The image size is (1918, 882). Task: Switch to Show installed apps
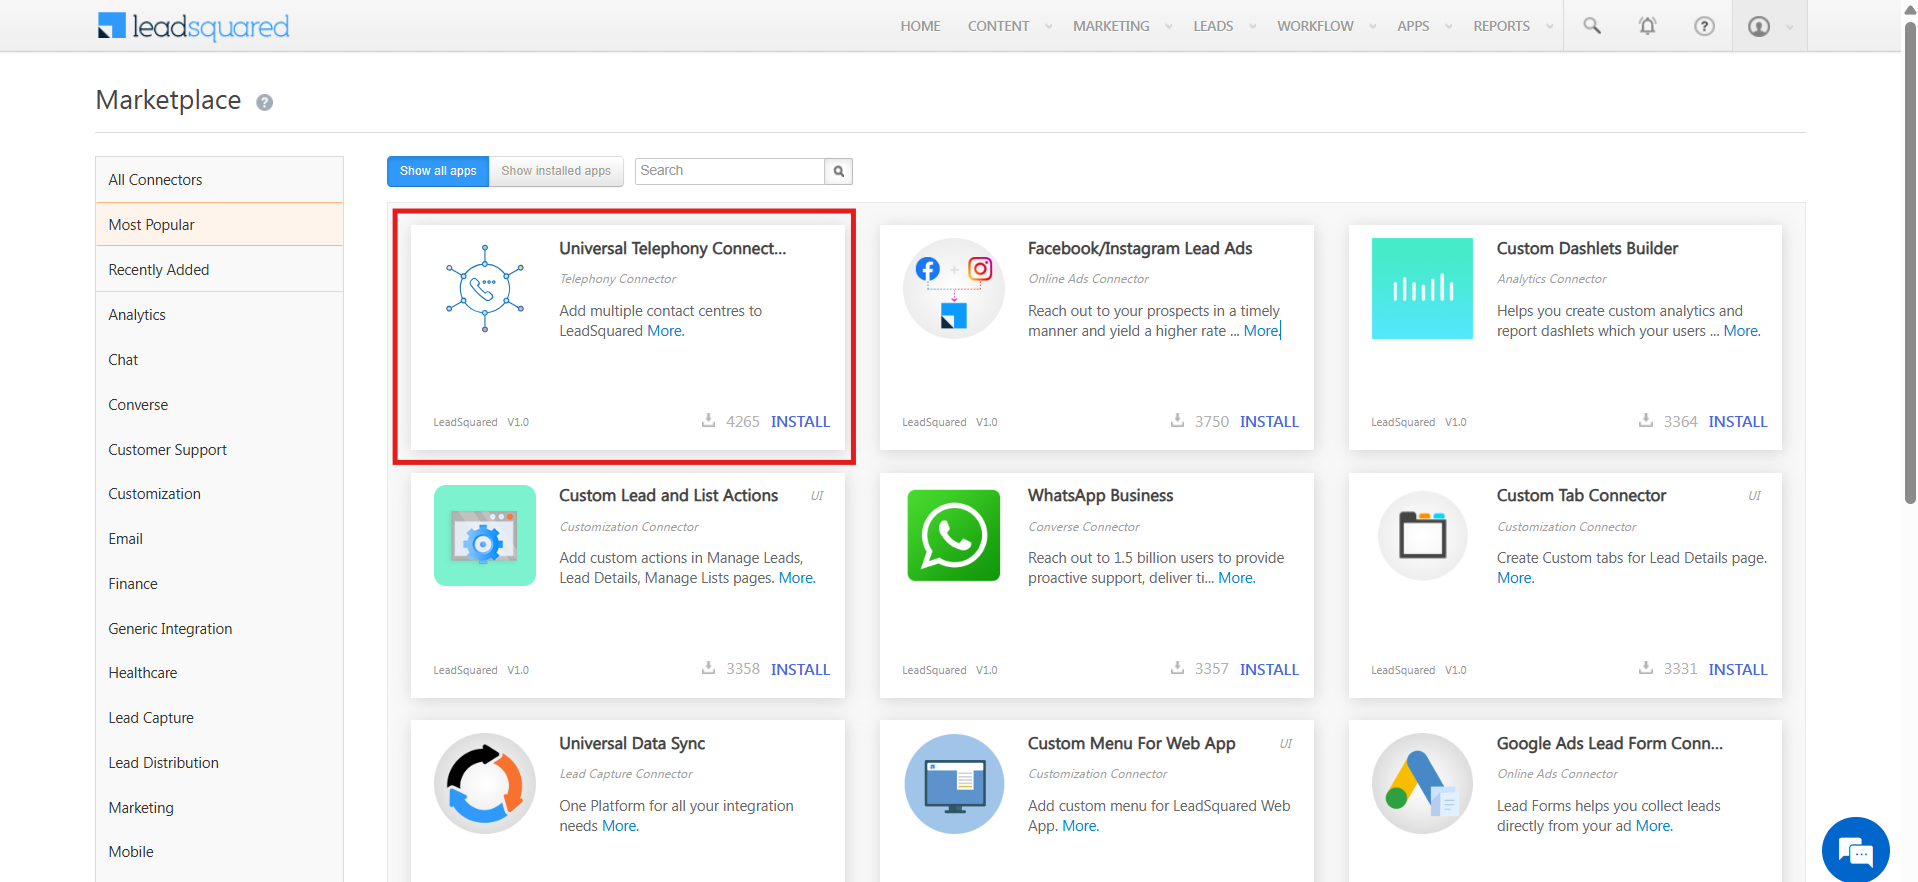pyautogui.click(x=556, y=171)
